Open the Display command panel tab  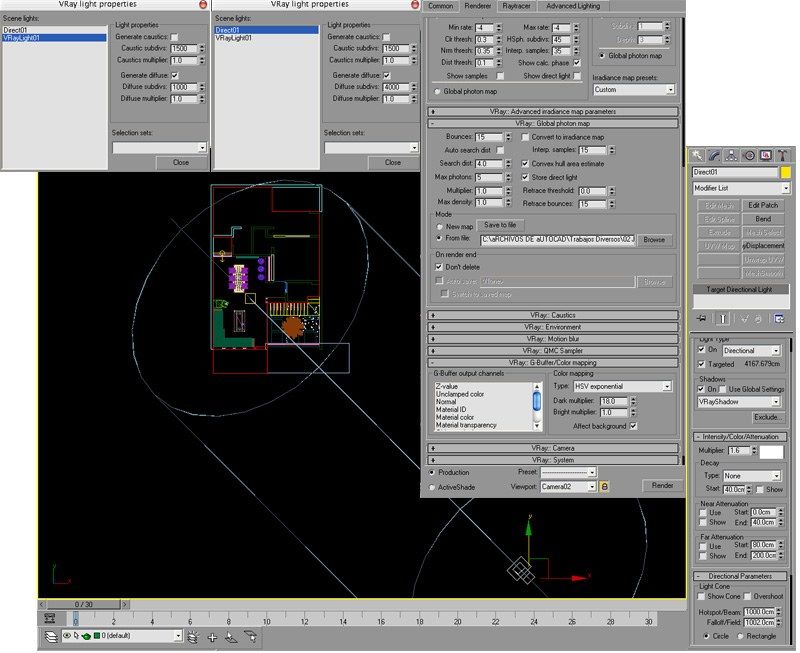(x=765, y=155)
